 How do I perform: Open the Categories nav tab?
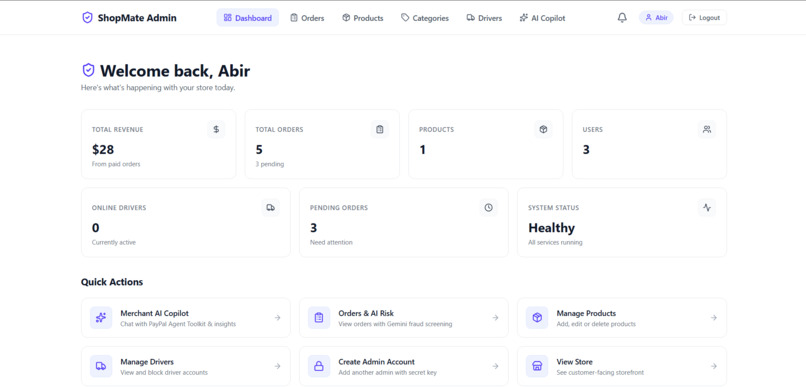coord(425,17)
